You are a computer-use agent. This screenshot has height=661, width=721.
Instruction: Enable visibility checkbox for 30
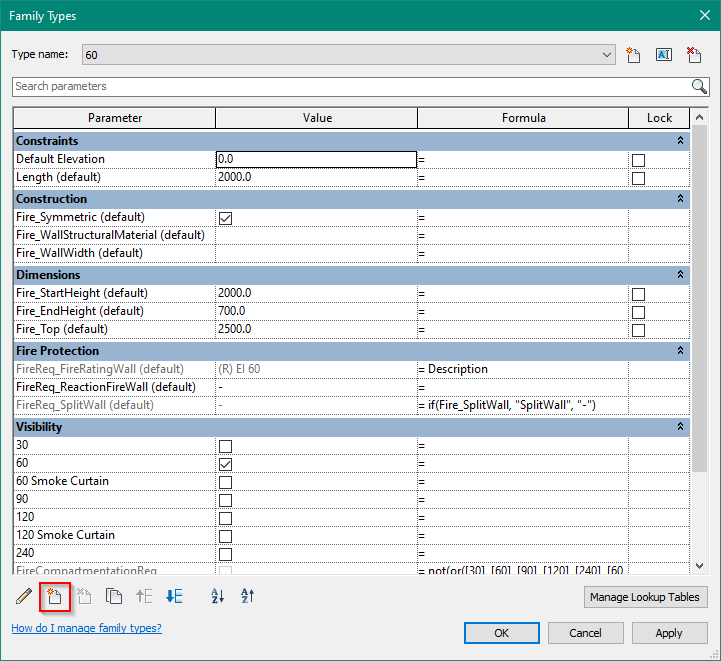point(225,446)
